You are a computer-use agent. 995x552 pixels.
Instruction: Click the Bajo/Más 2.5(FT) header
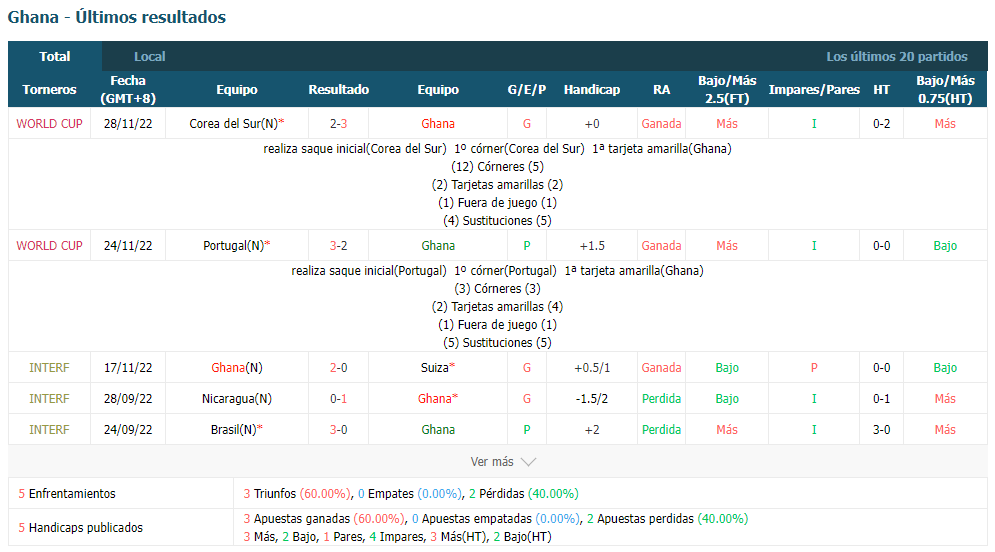click(727, 89)
